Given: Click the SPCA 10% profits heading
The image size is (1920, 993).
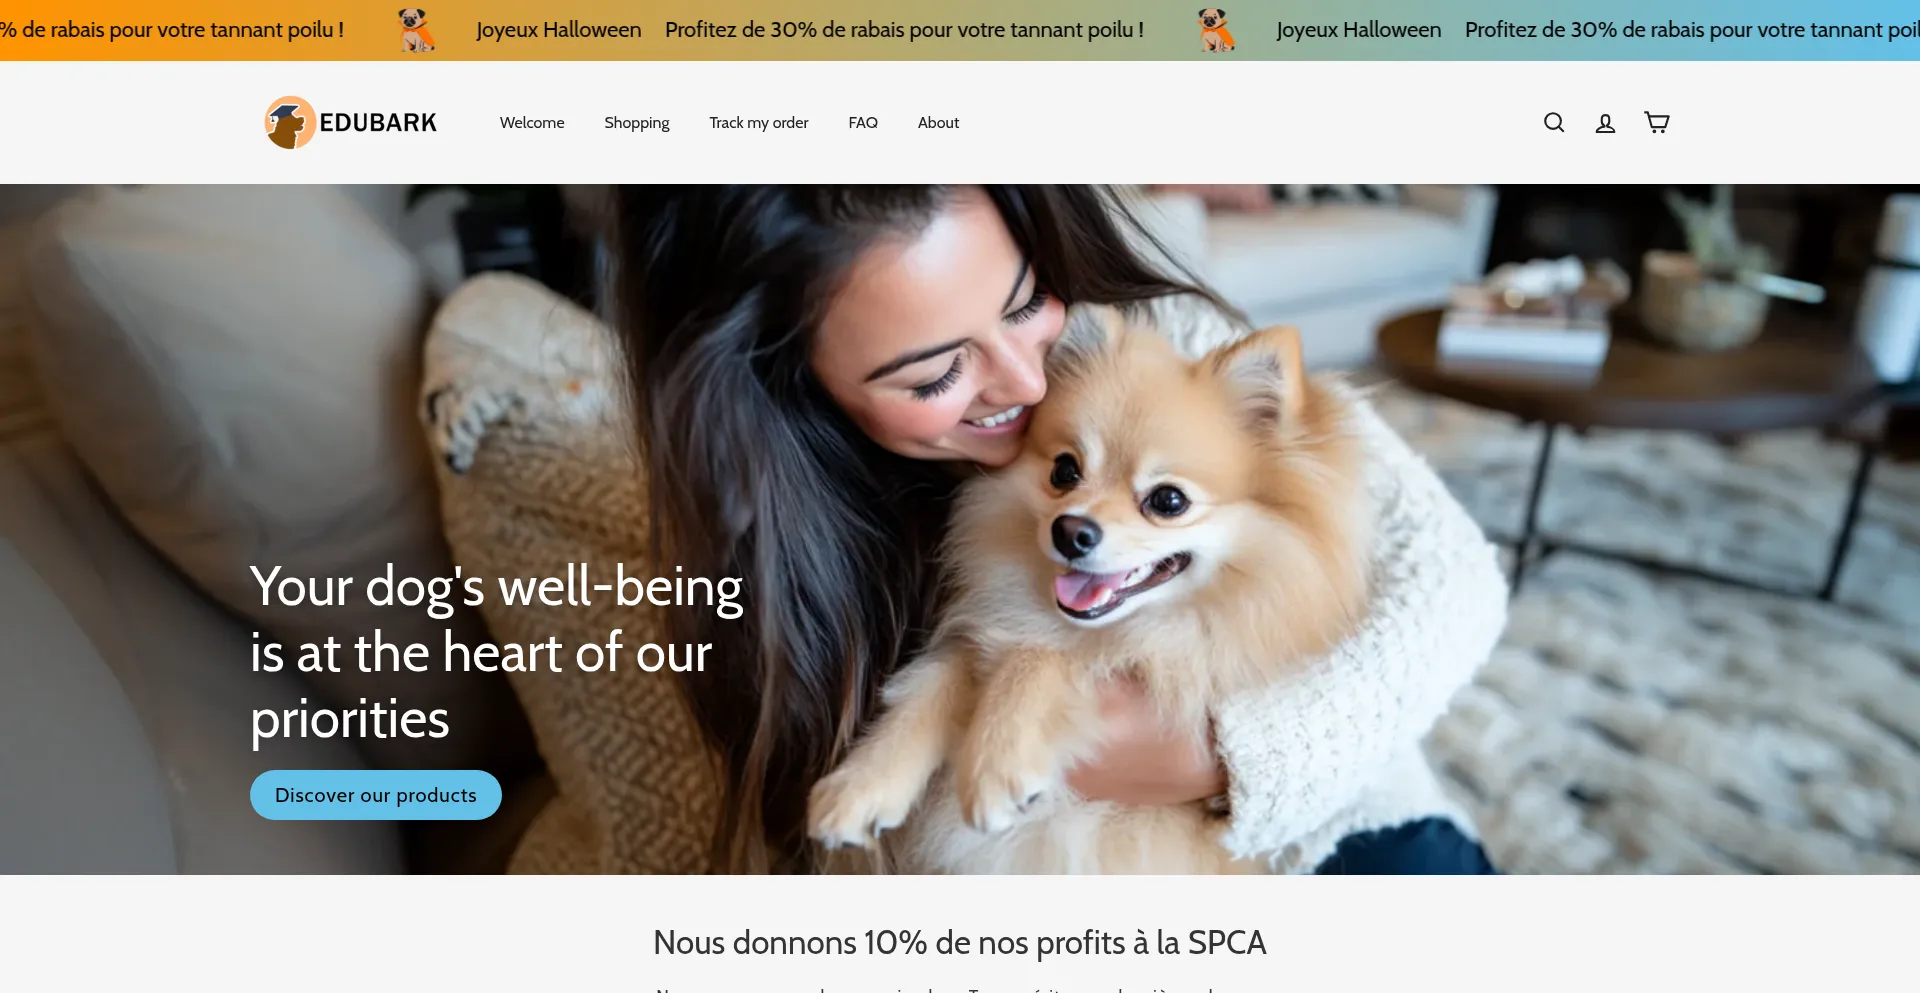Looking at the screenshot, I should 960,942.
